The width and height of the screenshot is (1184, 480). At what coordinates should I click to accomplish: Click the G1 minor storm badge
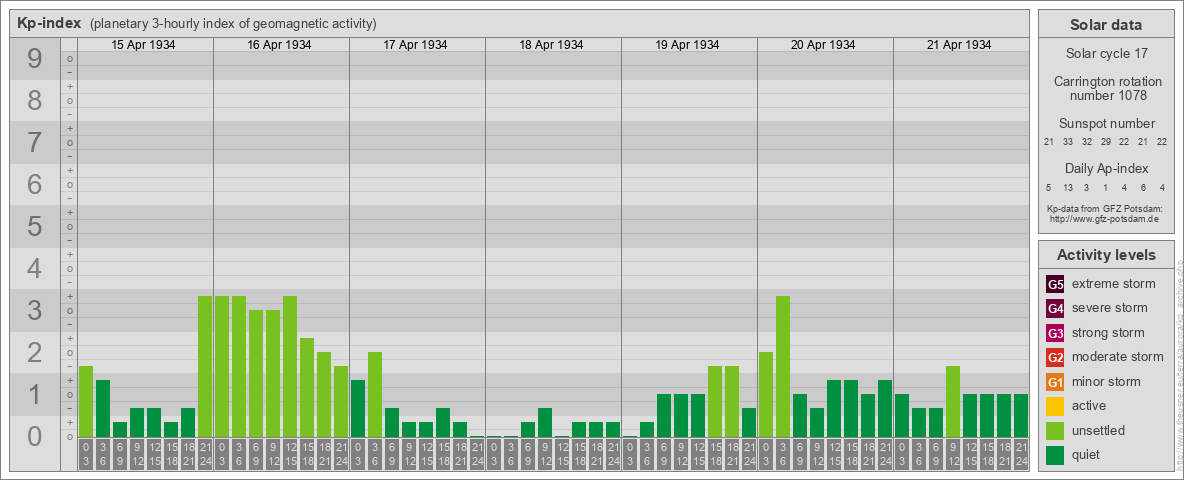(x=1055, y=382)
